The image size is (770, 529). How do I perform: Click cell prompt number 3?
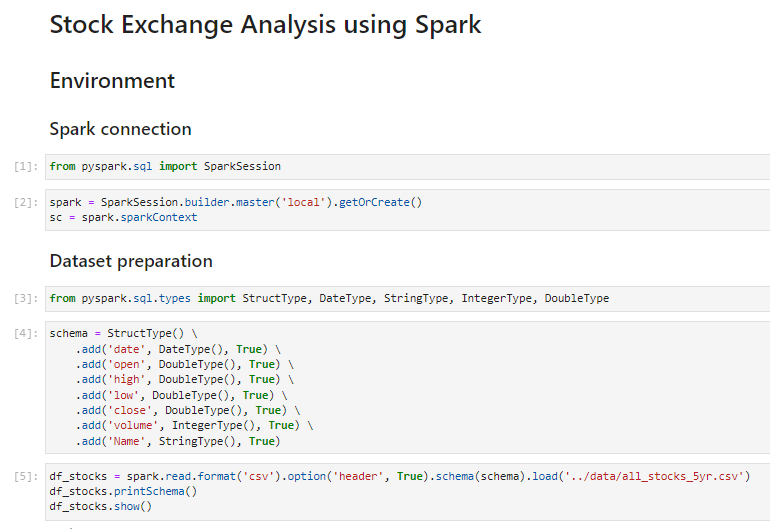coord(26,299)
